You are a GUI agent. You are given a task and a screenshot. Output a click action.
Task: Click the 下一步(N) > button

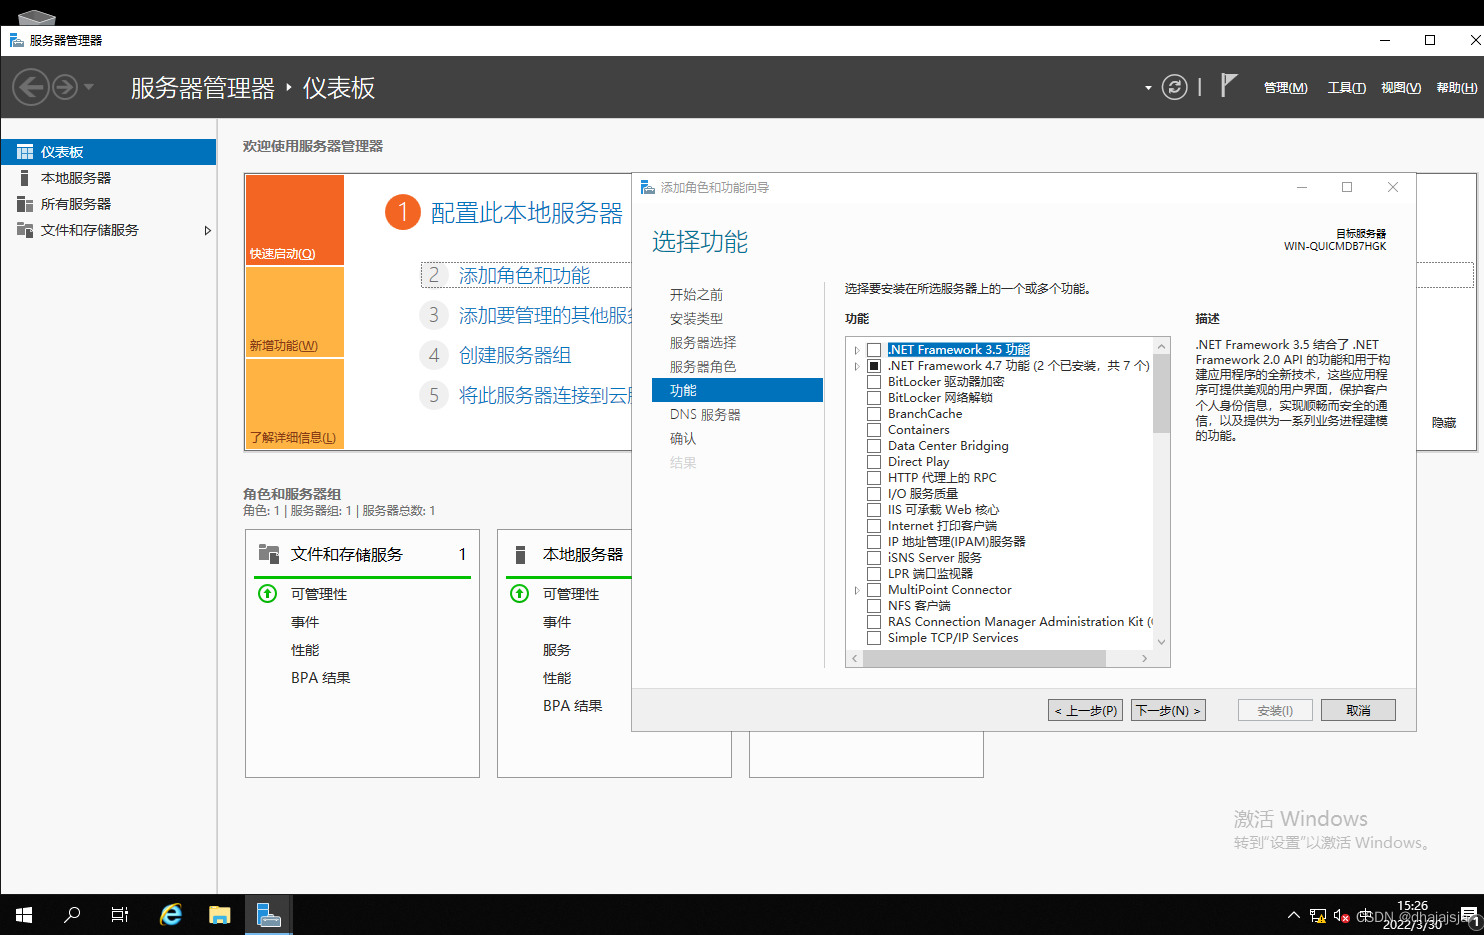(x=1168, y=710)
